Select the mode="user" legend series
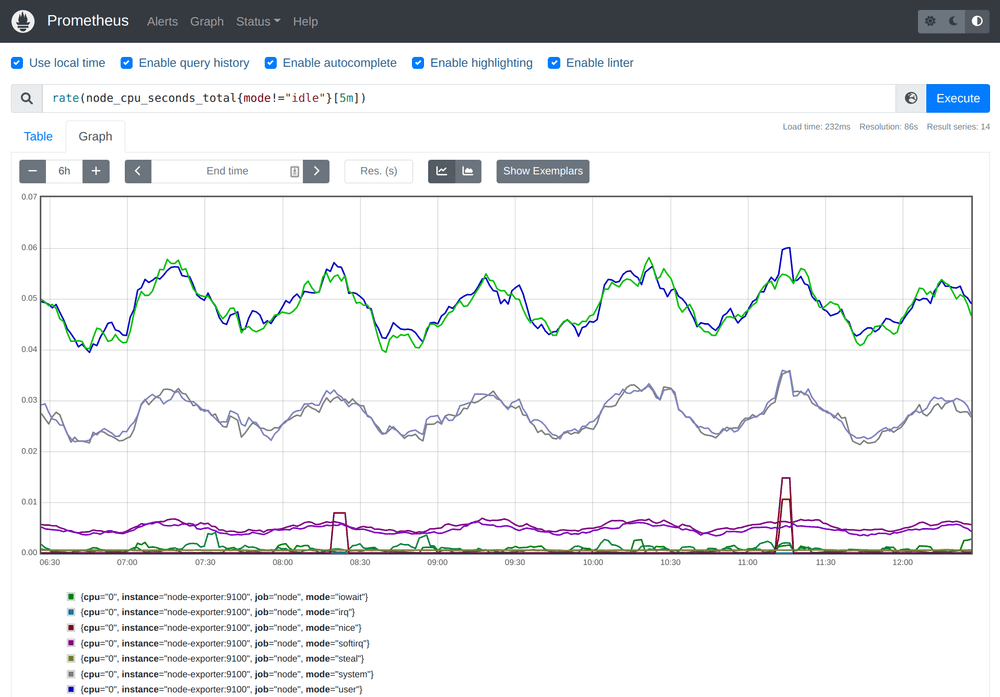 click(x=221, y=689)
